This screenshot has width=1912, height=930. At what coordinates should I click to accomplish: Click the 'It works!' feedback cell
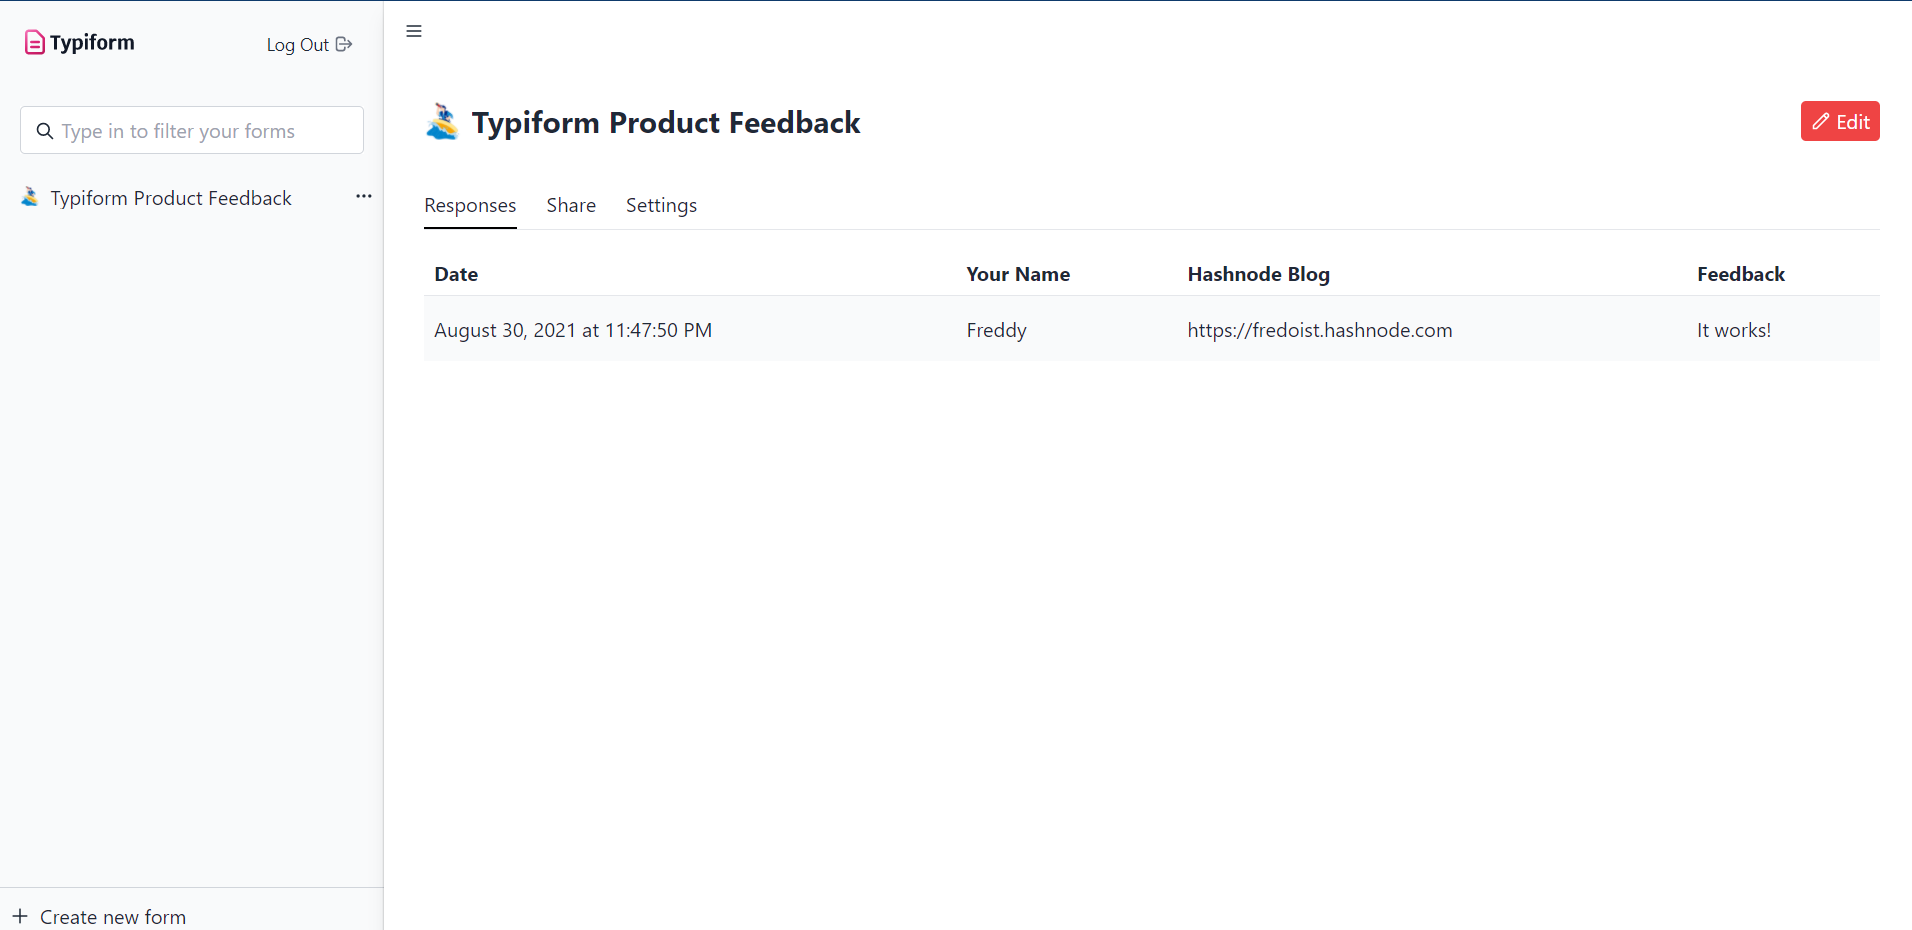coord(1733,330)
